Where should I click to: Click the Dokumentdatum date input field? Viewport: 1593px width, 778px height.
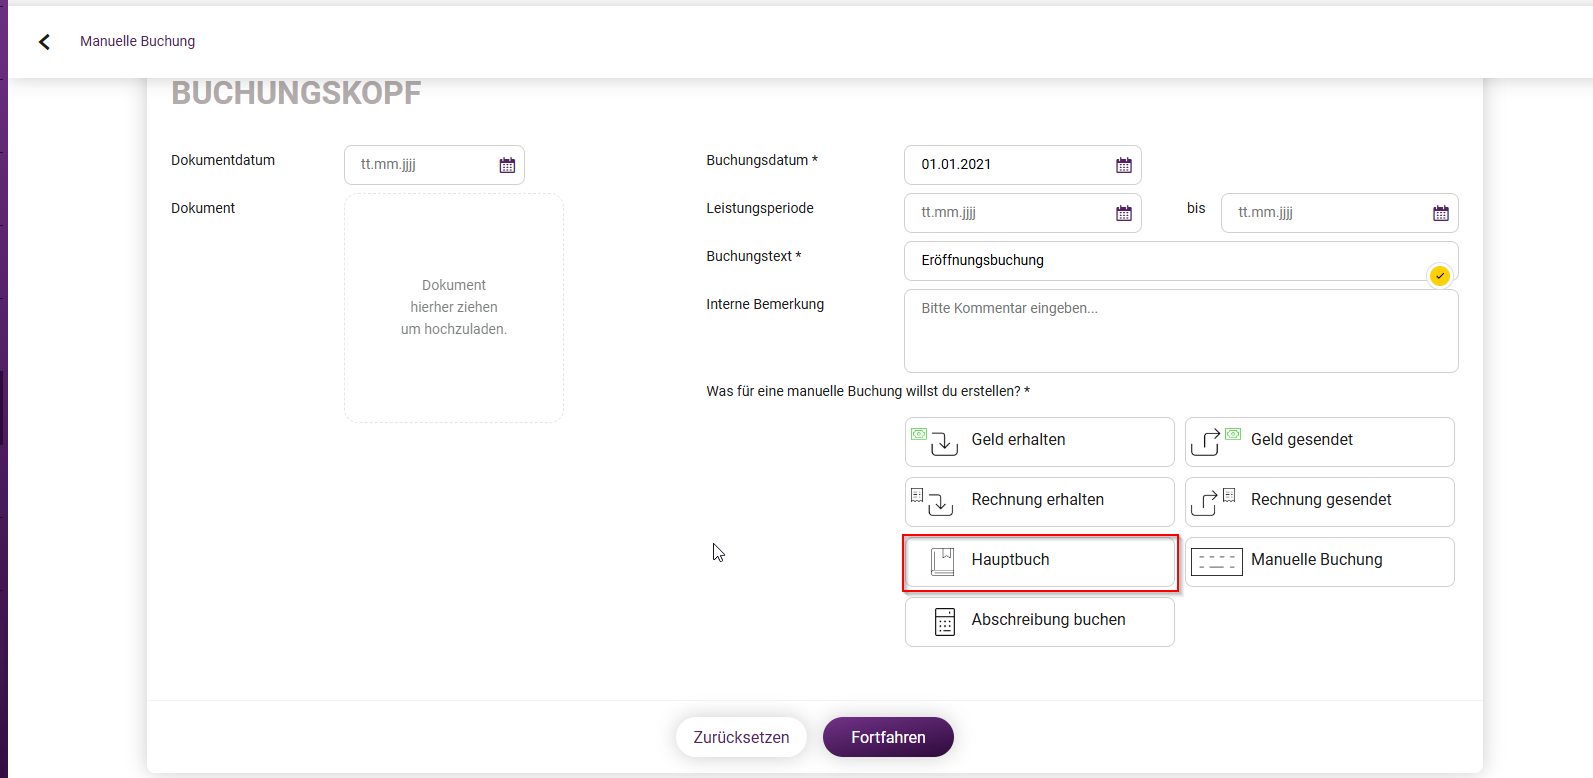tap(434, 165)
